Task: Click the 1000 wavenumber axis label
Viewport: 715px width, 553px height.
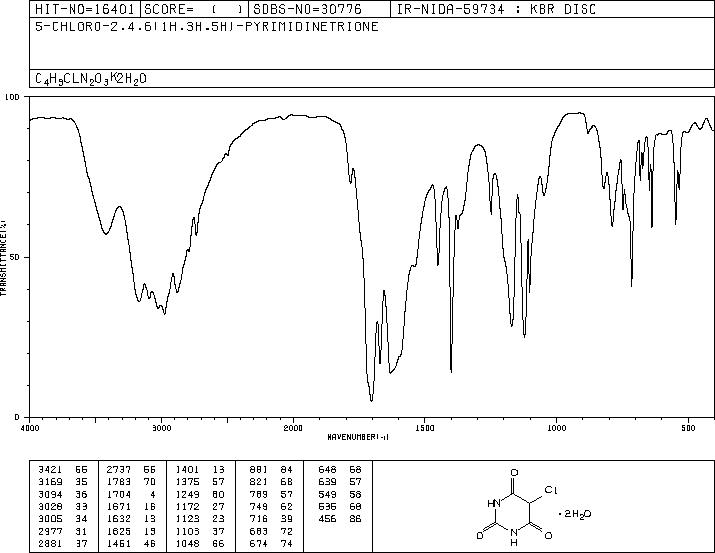Action: coord(556,428)
